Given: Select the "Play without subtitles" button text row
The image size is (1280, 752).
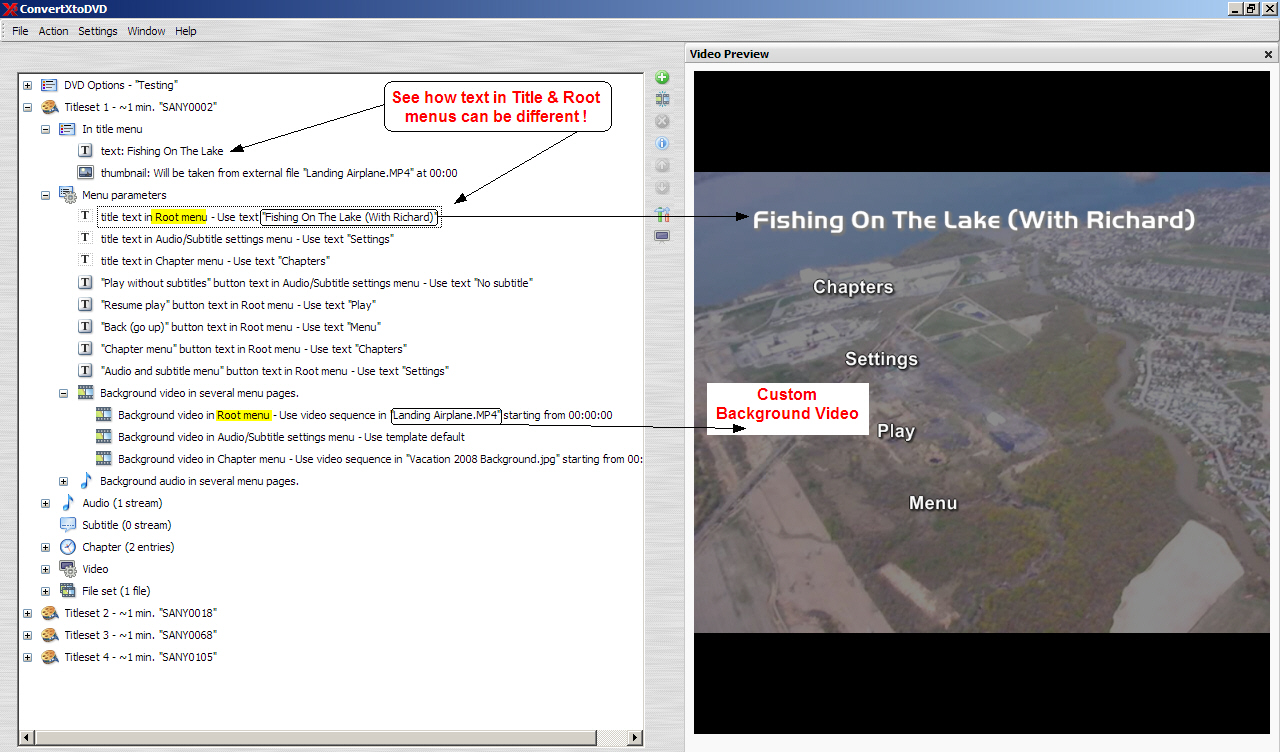Looking at the screenshot, I should [317, 283].
